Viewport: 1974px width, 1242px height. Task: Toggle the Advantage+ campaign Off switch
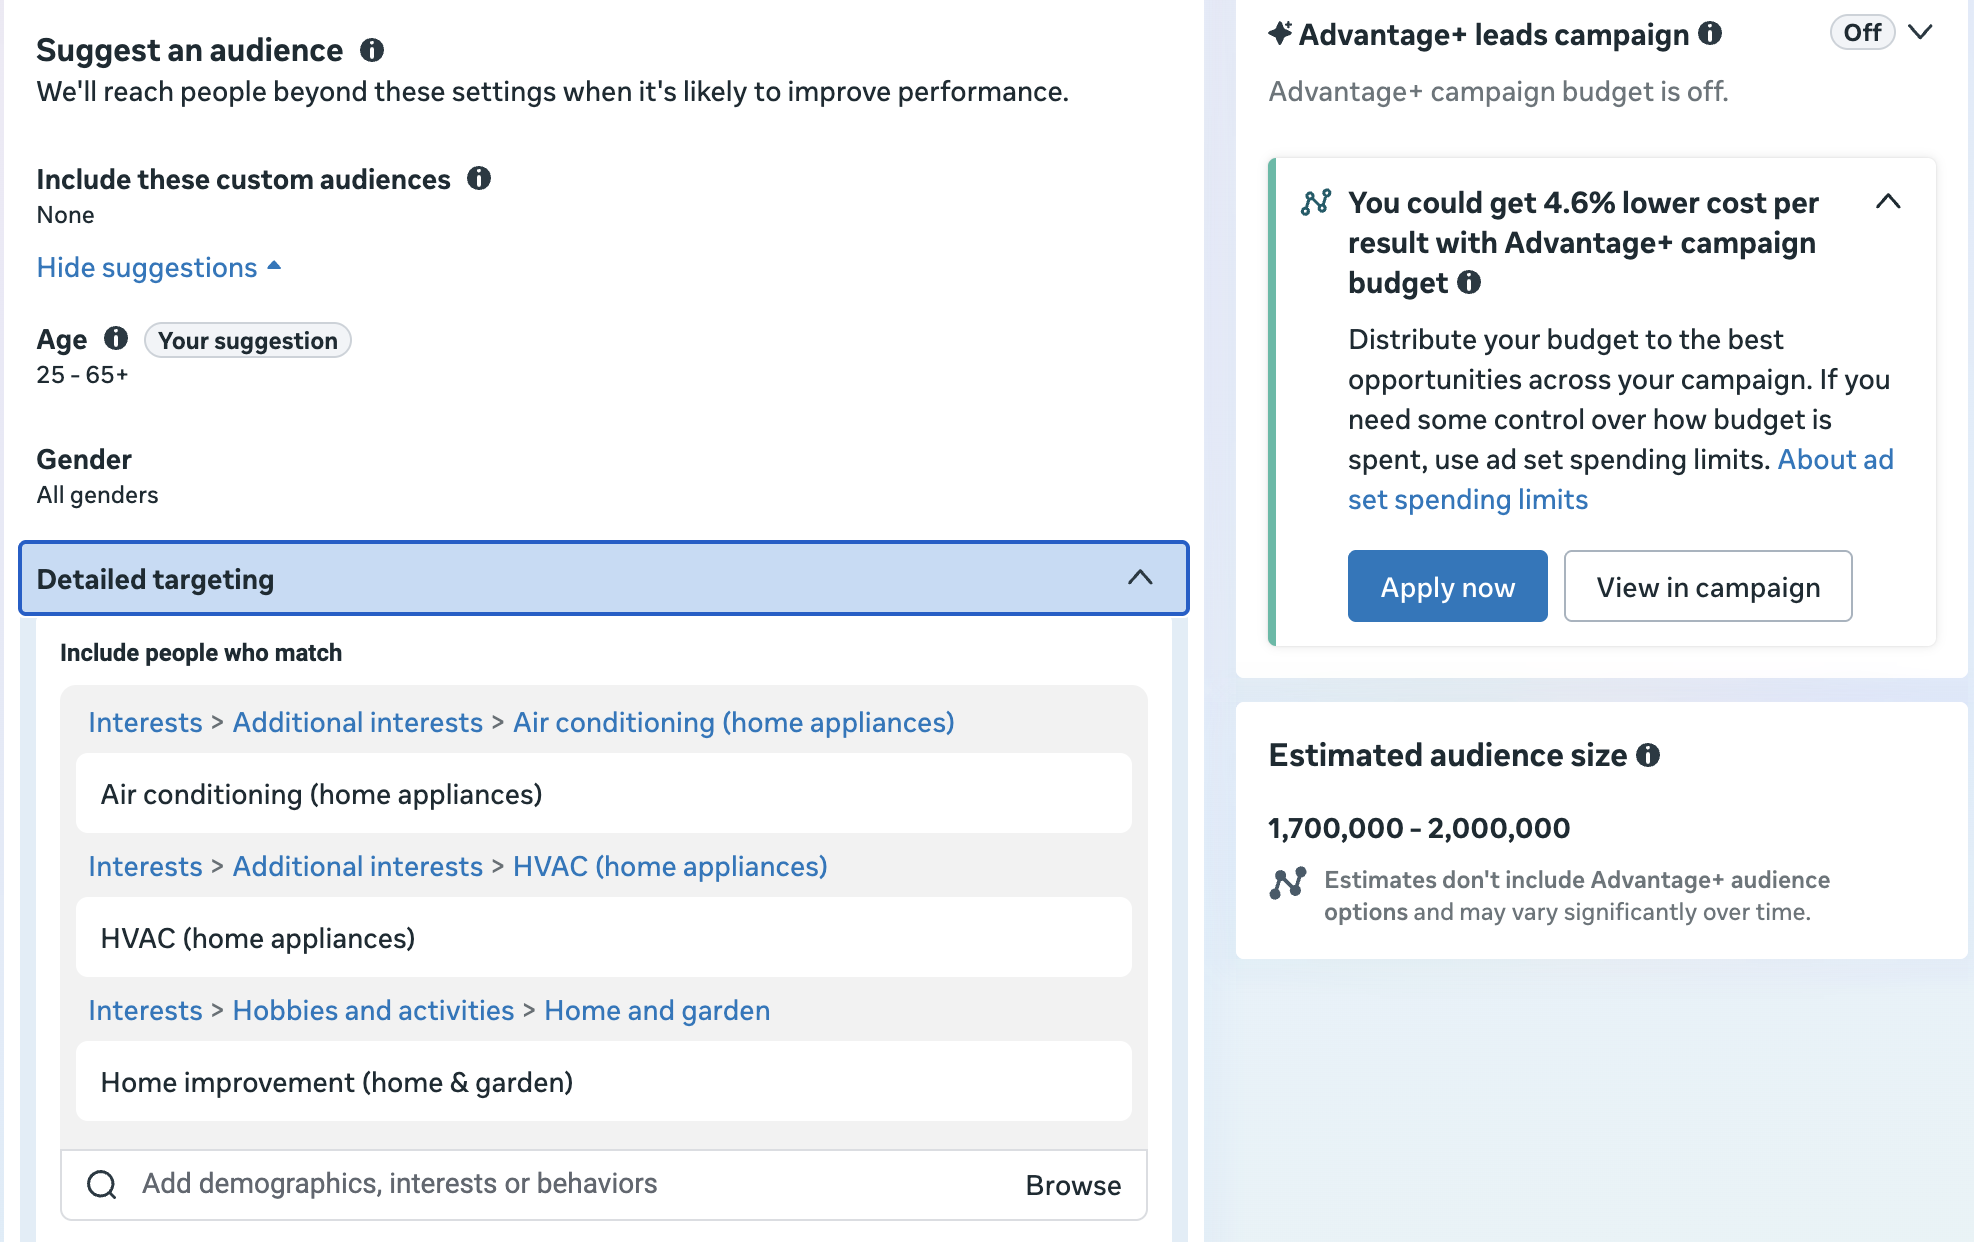pos(1862,32)
